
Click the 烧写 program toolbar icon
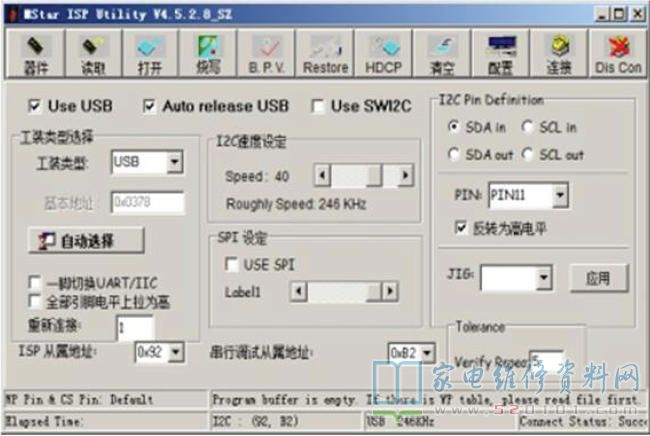click(x=208, y=54)
